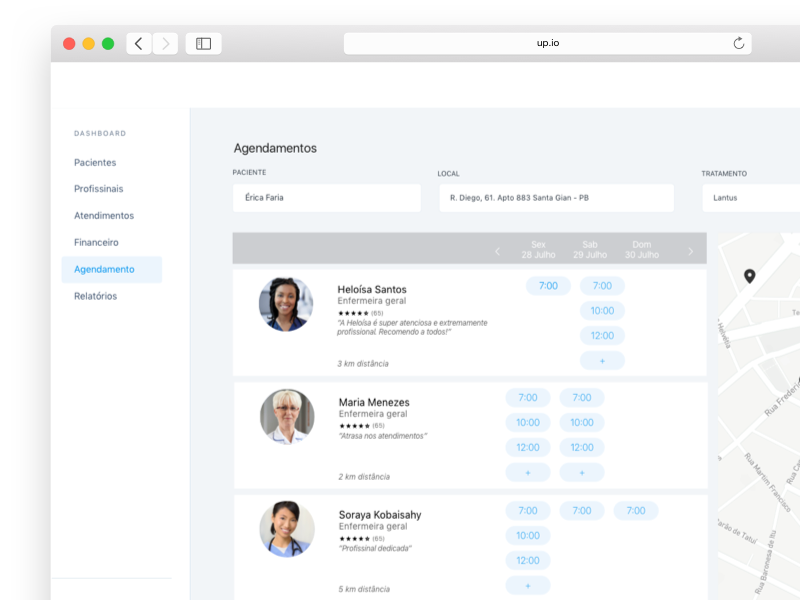Click the plus icon below Heloísa Santos' time slots

tap(602, 360)
